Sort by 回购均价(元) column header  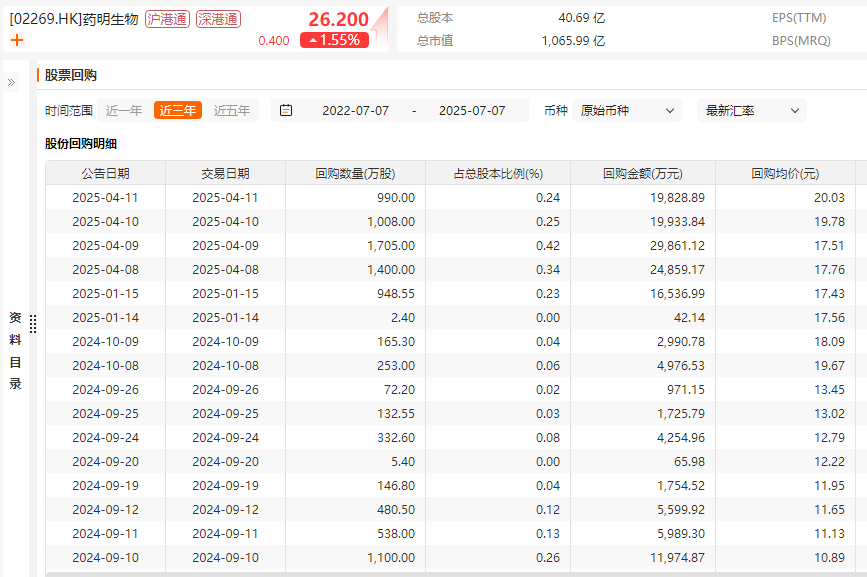point(785,174)
